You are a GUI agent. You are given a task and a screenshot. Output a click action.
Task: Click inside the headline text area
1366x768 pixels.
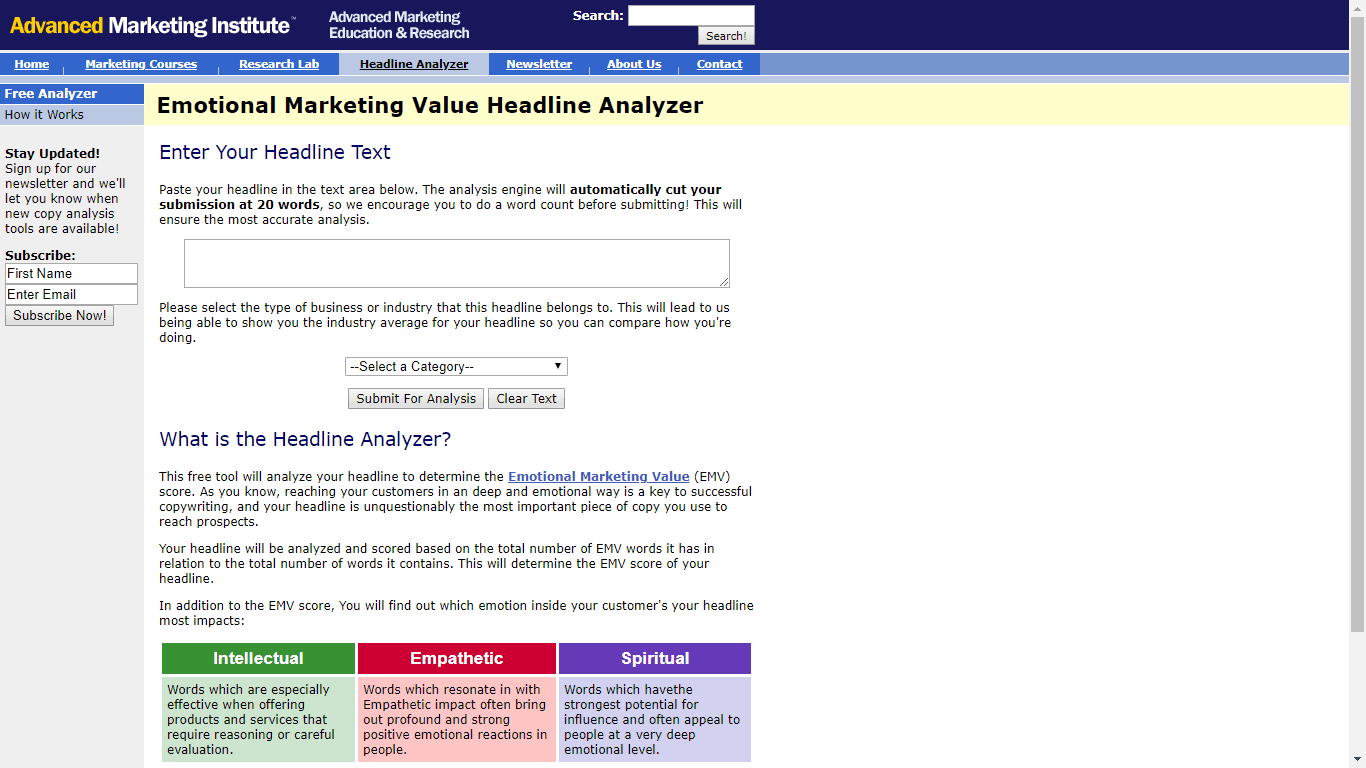456,263
